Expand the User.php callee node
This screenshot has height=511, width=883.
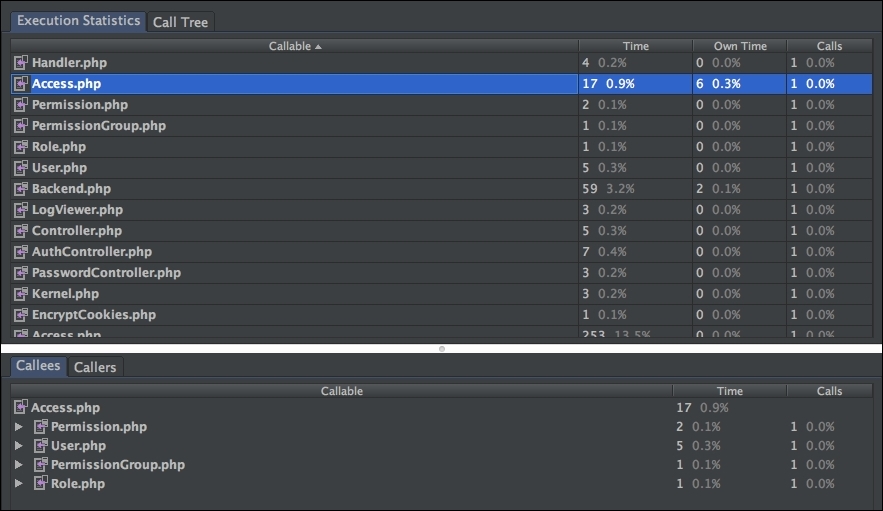tap(19, 446)
